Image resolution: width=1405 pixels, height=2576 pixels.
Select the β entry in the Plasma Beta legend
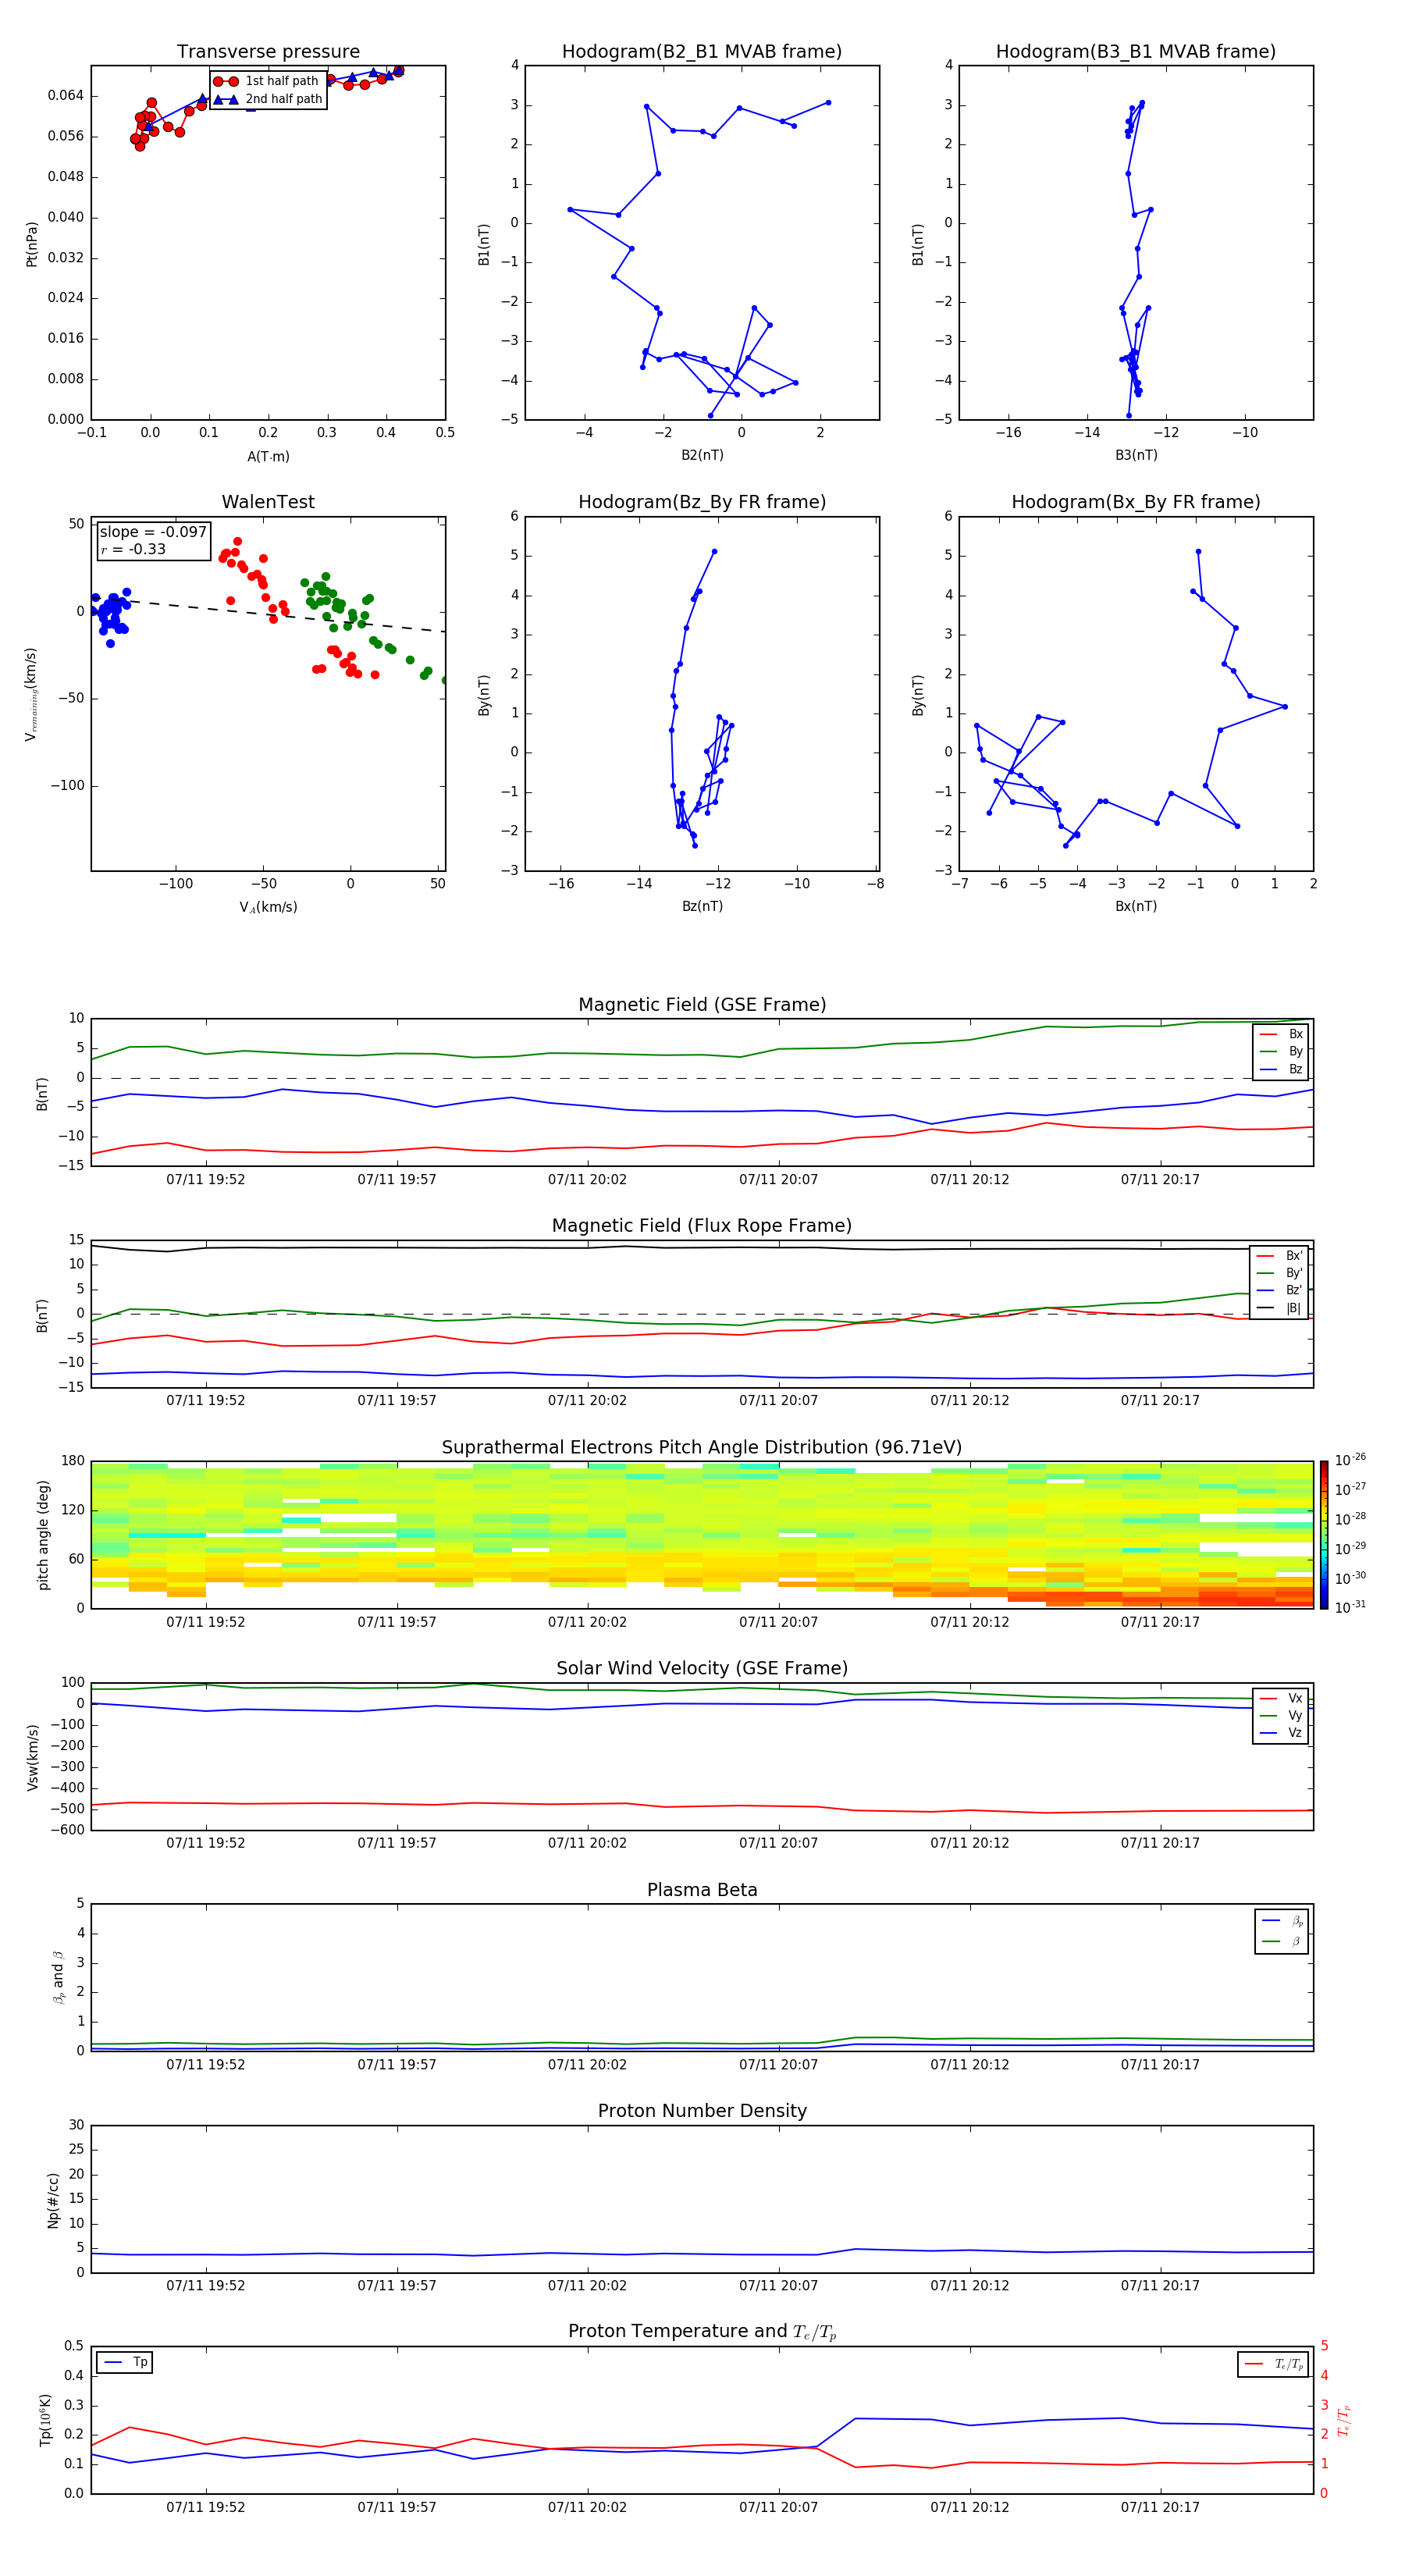pyautogui.click(x=1283, y=1942)
